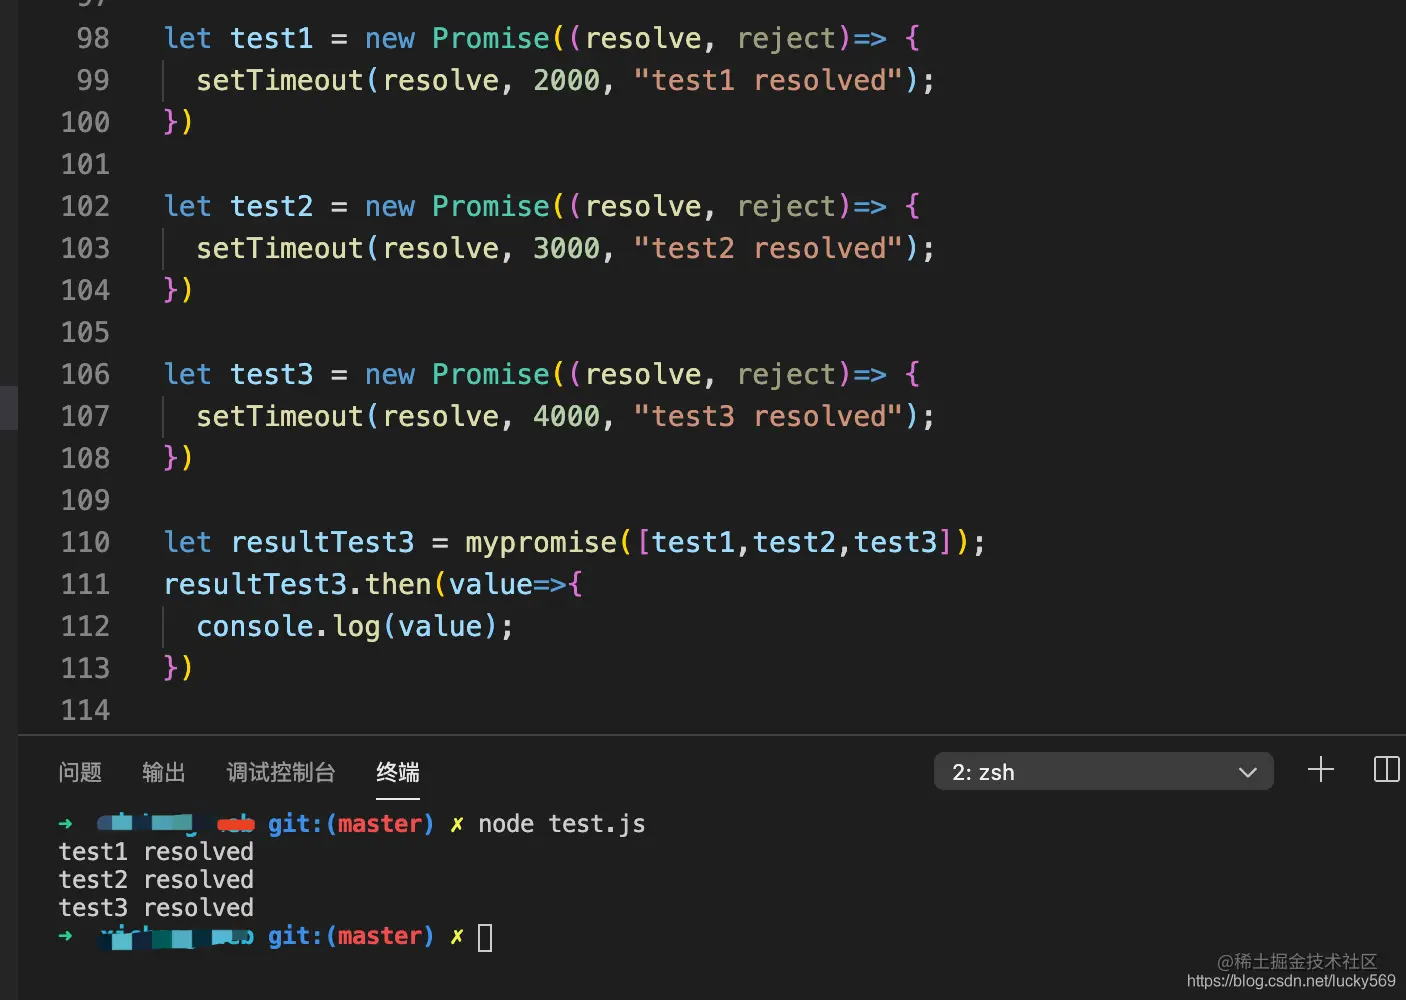The image size is (1406, 1000).
Task: Select the 终端 (Terminal) tab
Action: point(398,772)
